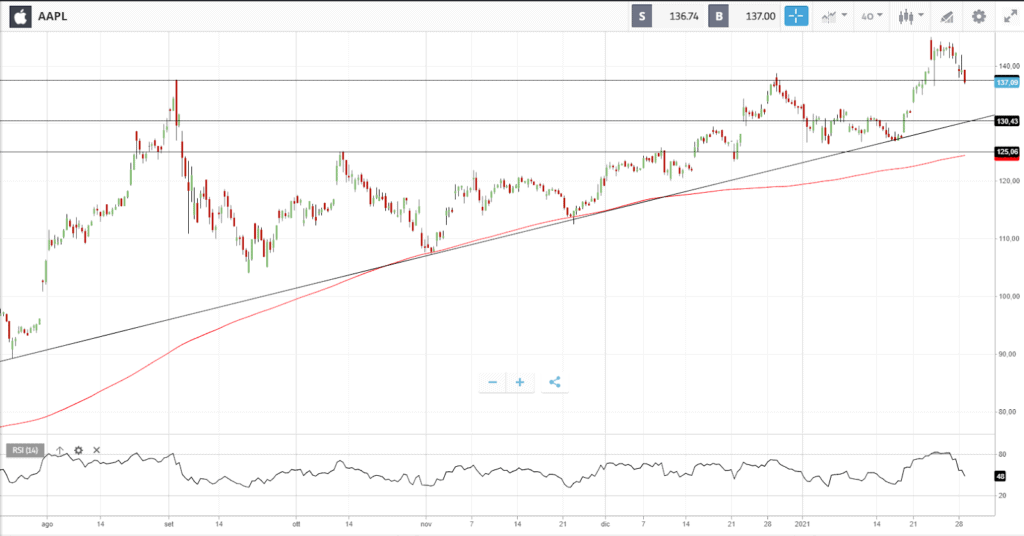Screen dimensions: 1024x536
Task: Click the 137,09 current price tag
Action: pyautogui.click(x=1007, y=82)
